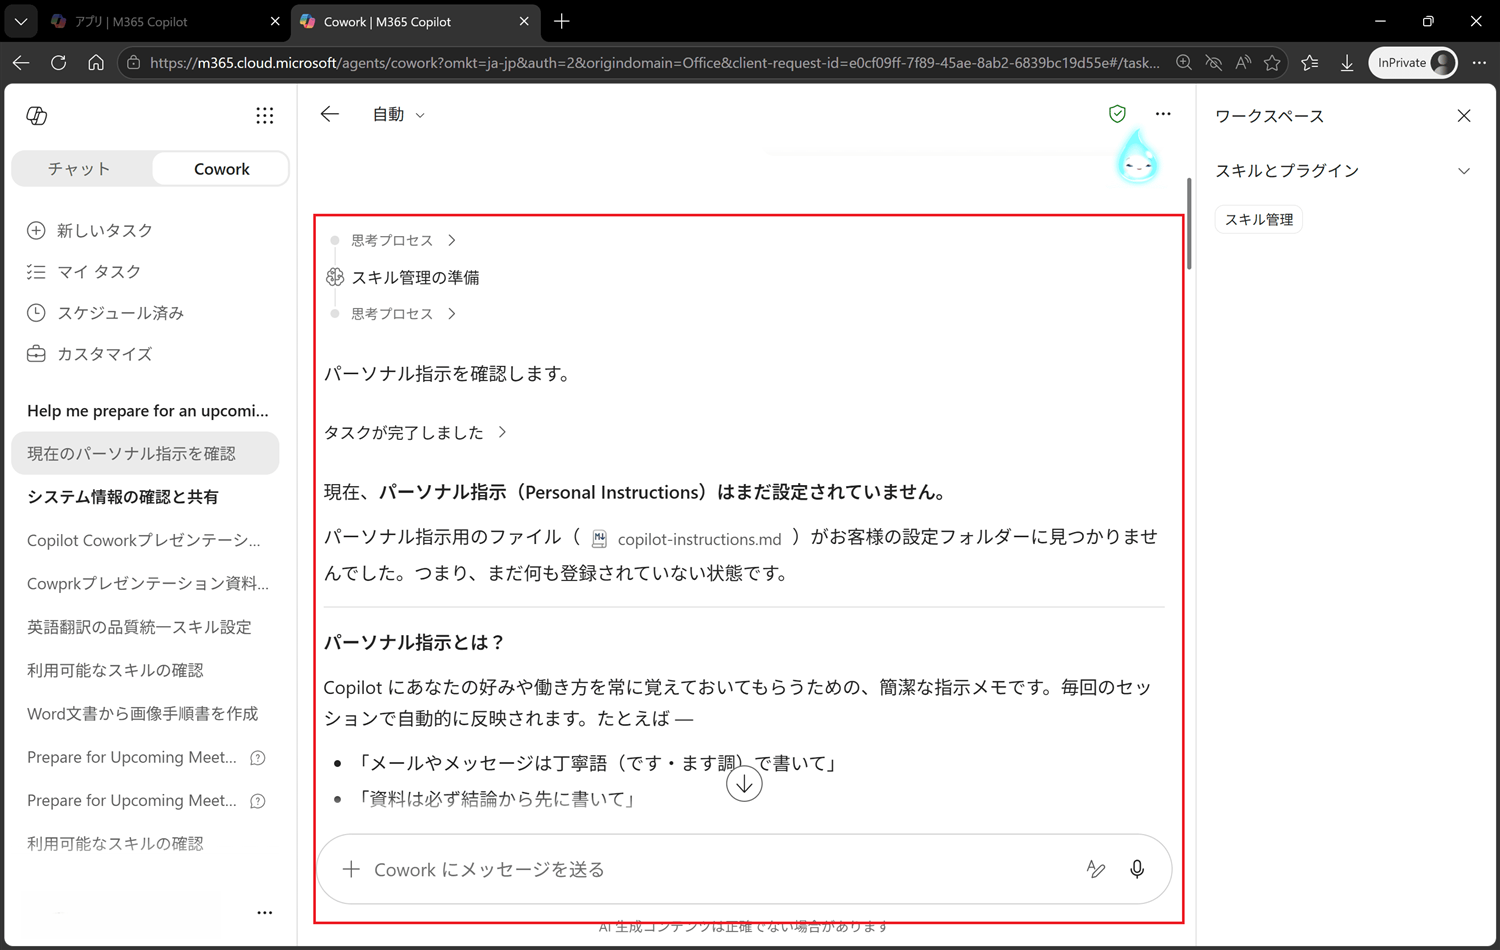Click browser back arrow

tap(21, 62)
